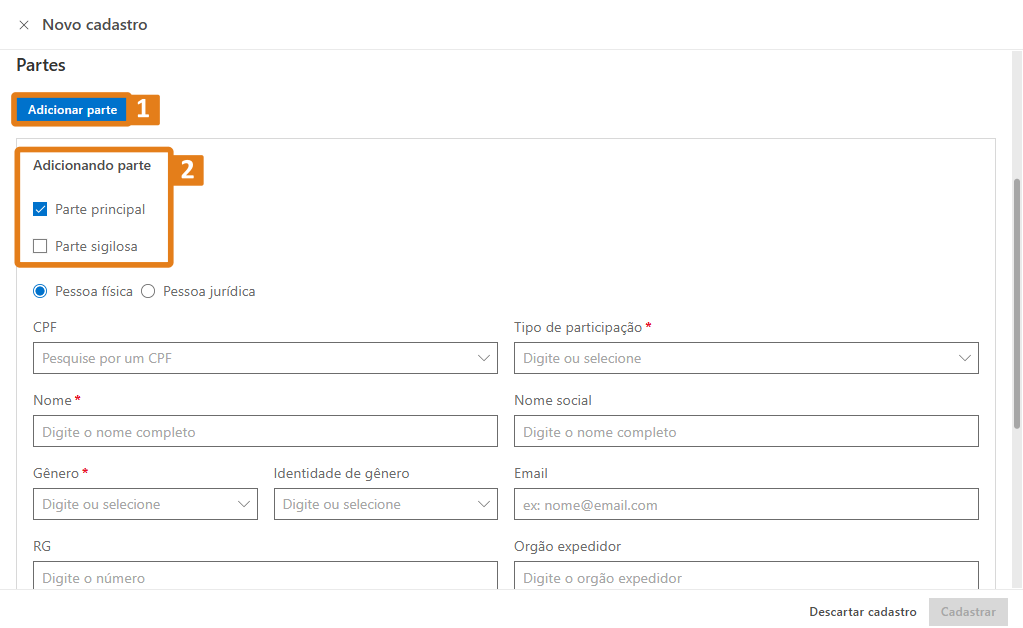Enable the Parte sigilosa checkbox
The height and width of the screenshot is (628, 1023).
click(x=39, y=245)
